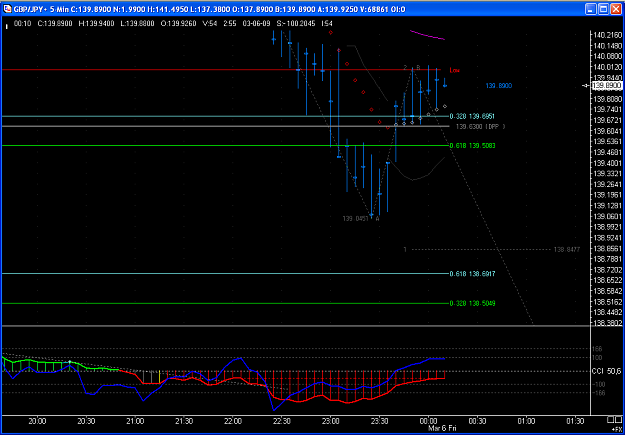Click the 'H:139.9400' high value in header

point(97,24)
